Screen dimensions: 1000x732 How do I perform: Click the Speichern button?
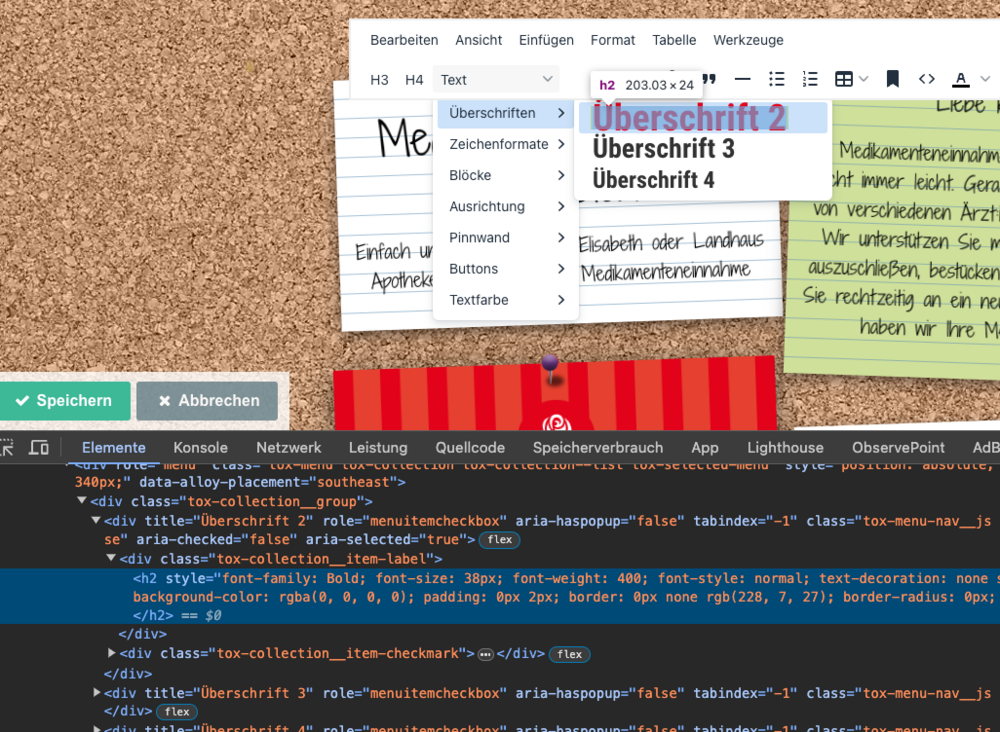pos(65,401)
